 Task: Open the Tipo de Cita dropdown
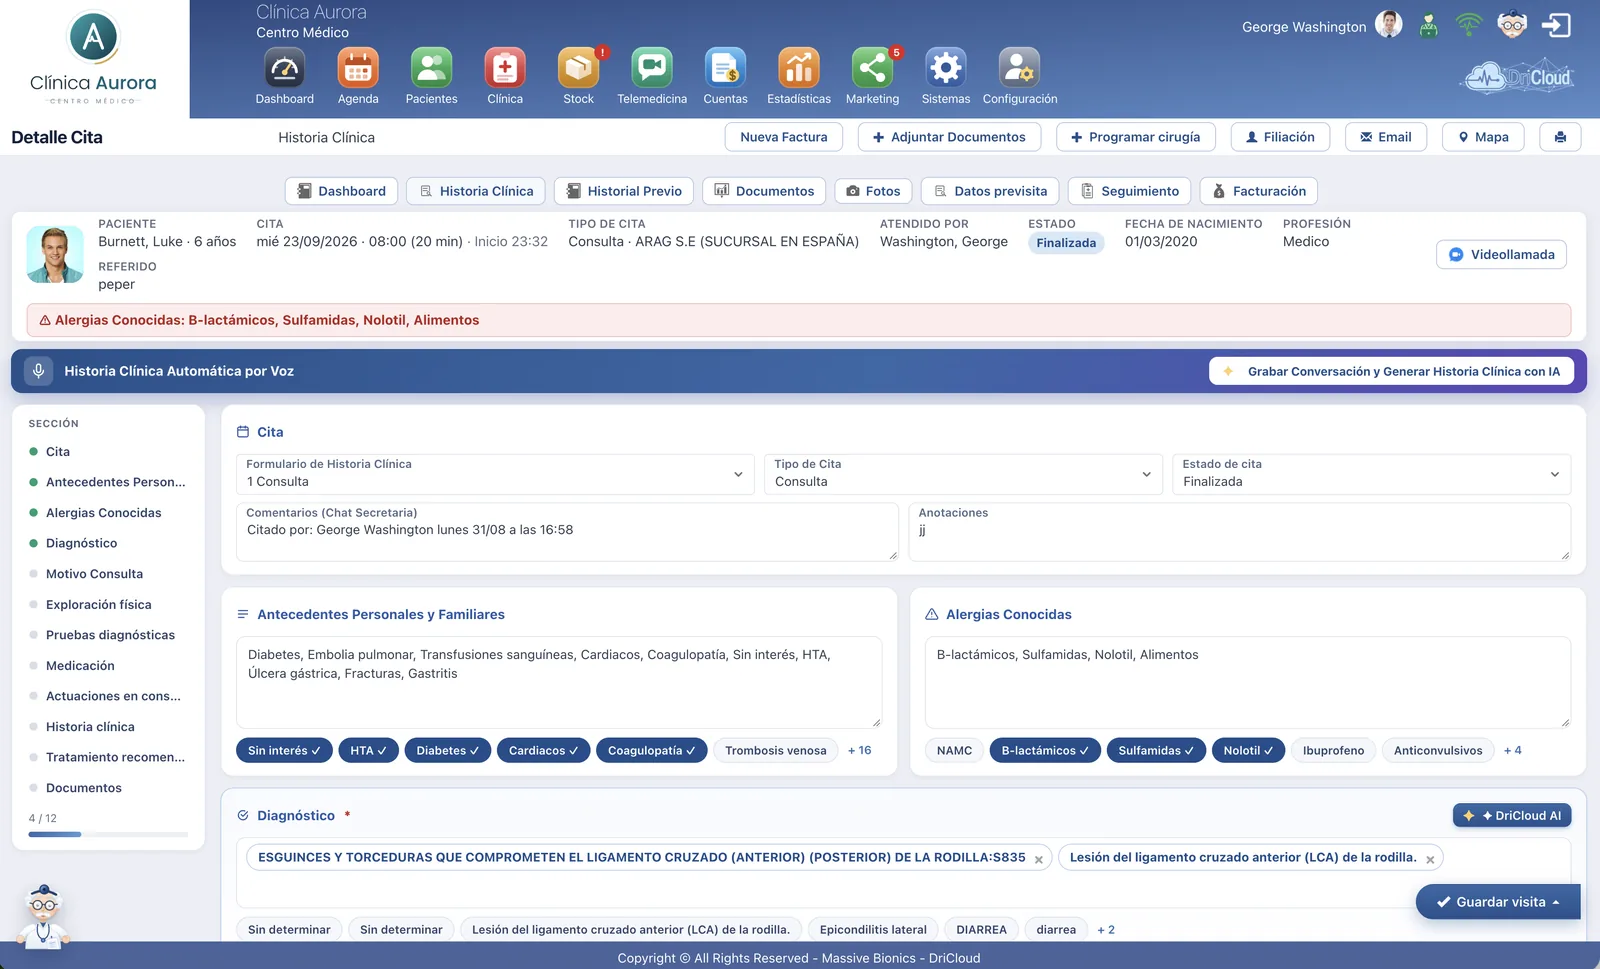pyautogui.click(x=963, y=474)
